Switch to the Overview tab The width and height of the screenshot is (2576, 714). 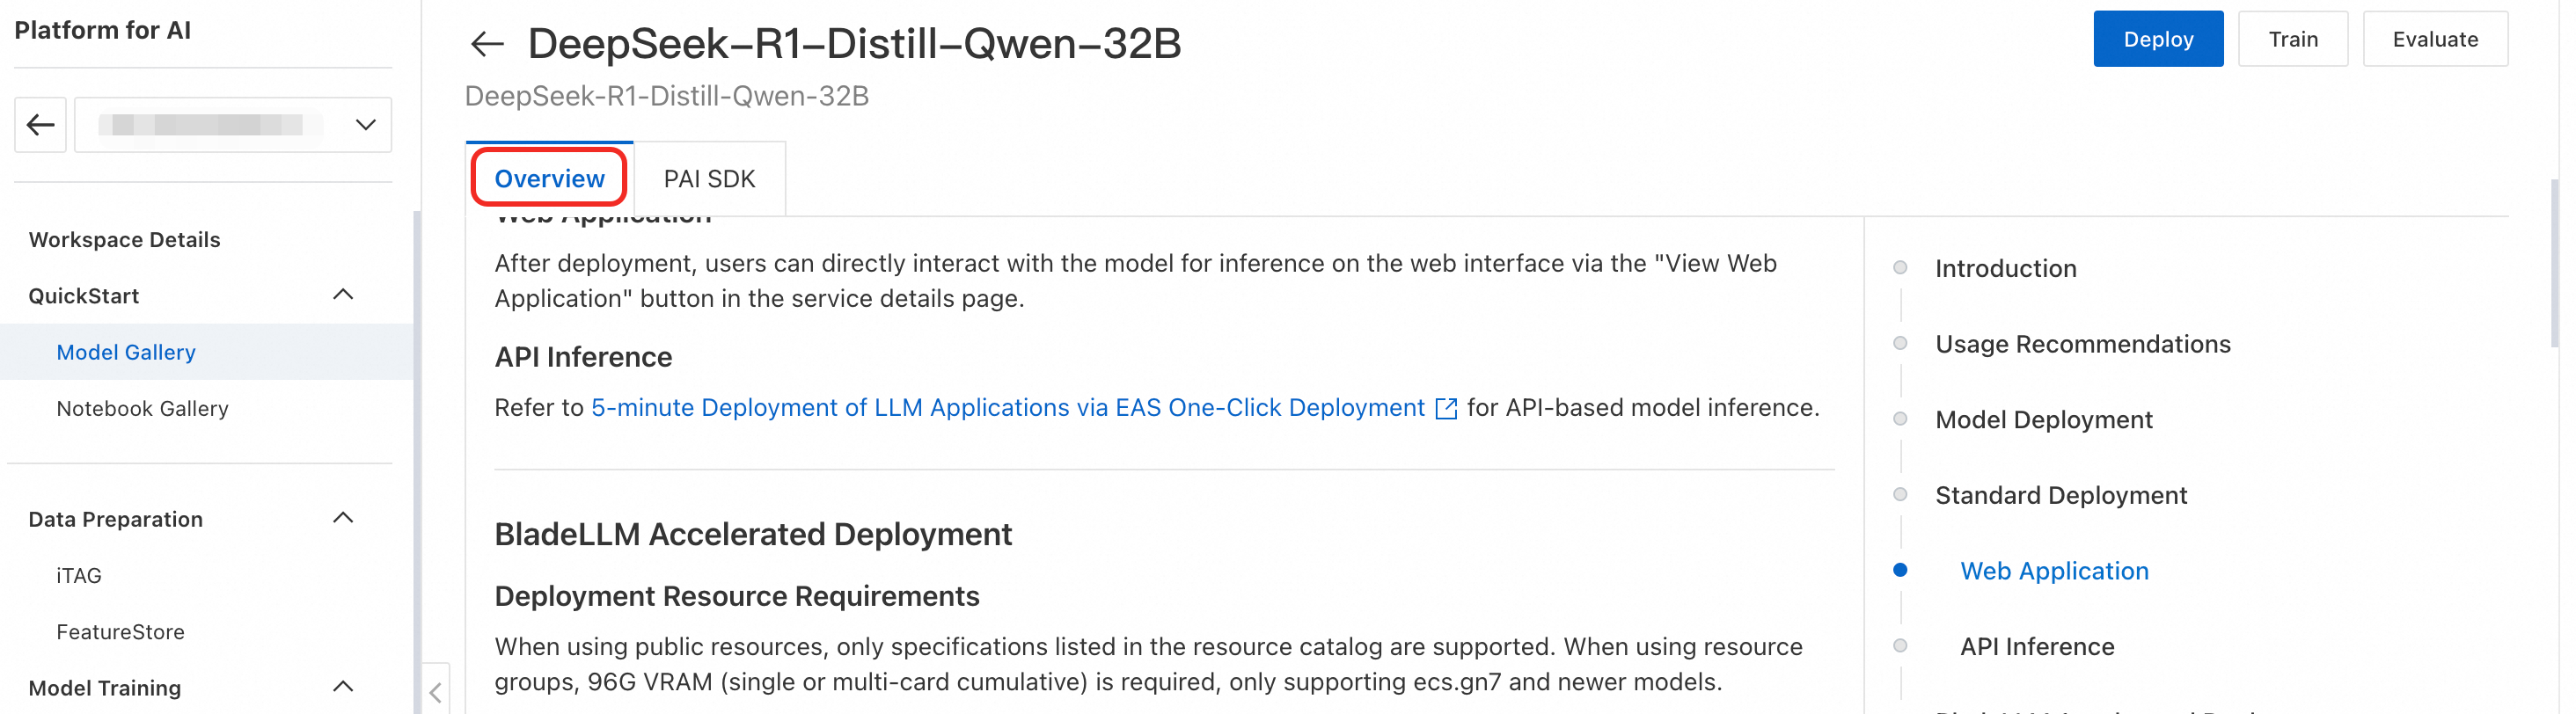point(549,179)
